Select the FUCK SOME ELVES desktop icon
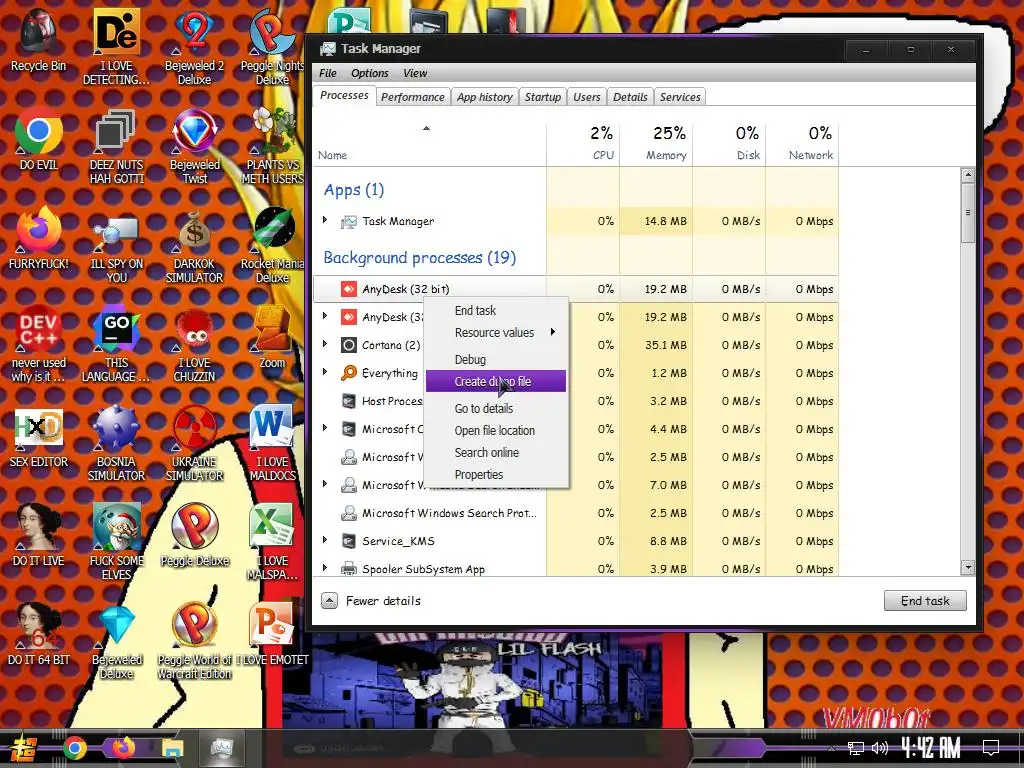 point(116,542)
